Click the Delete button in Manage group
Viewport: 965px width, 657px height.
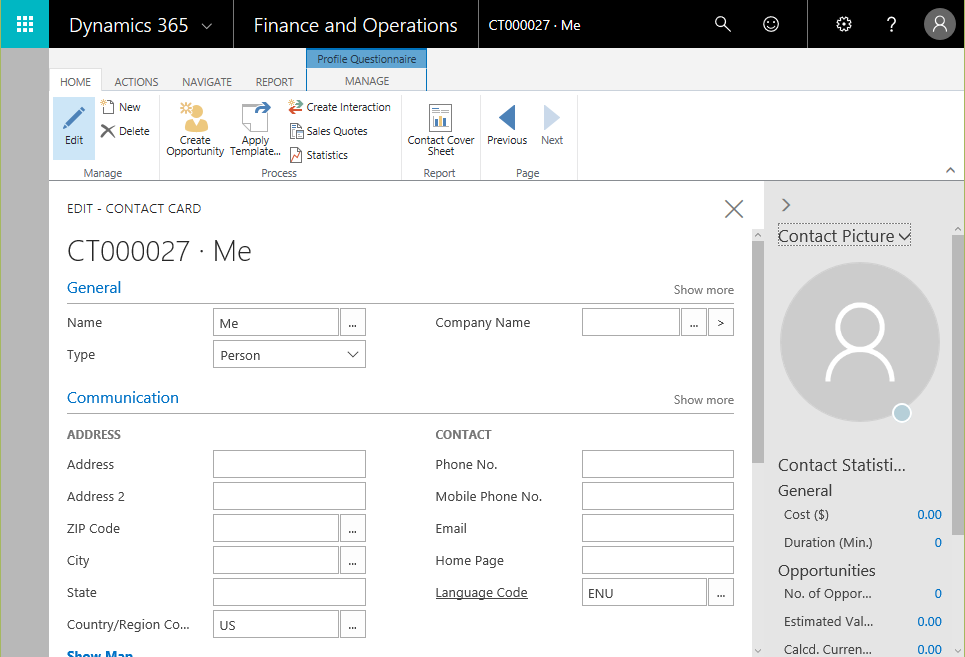(125, 131)
